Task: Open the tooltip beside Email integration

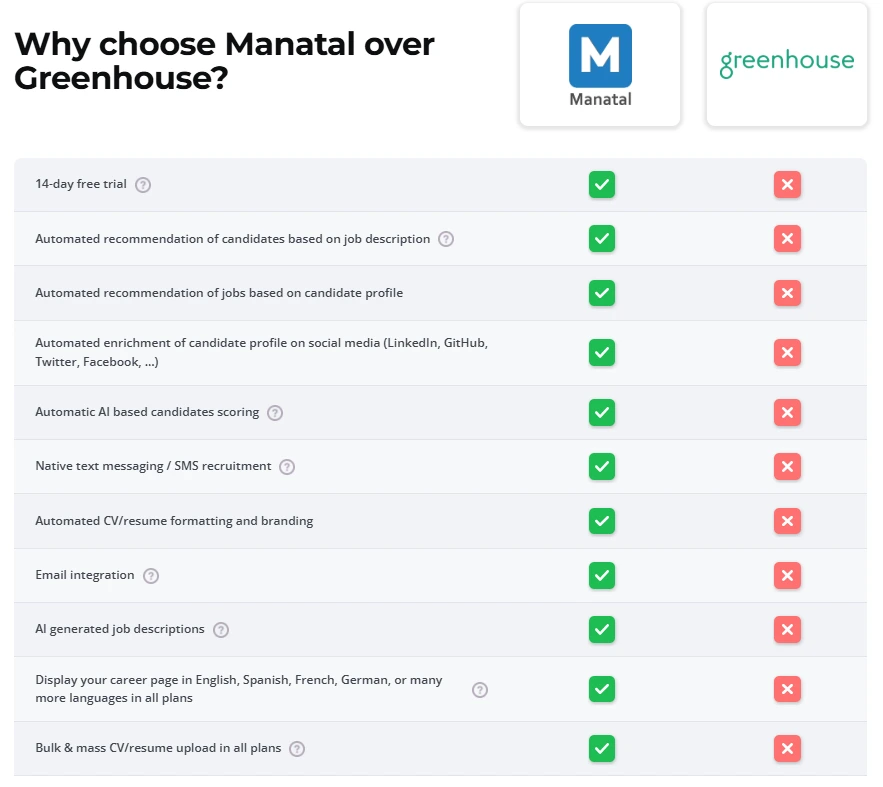Action: coord(150,576)
